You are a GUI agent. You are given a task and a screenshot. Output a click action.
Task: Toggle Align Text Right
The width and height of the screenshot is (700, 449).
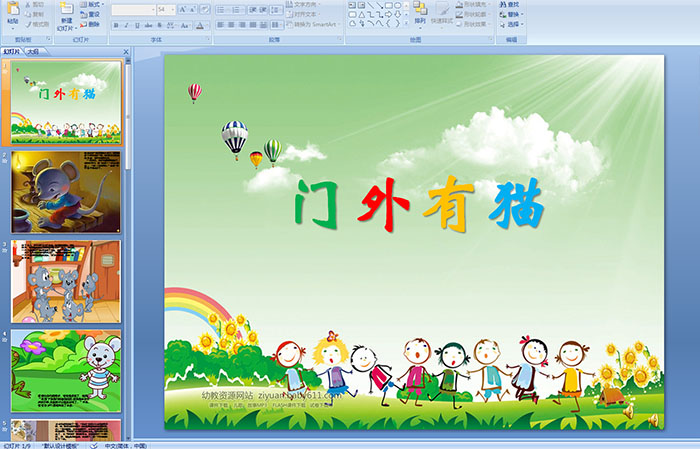[x=242, y=25]
